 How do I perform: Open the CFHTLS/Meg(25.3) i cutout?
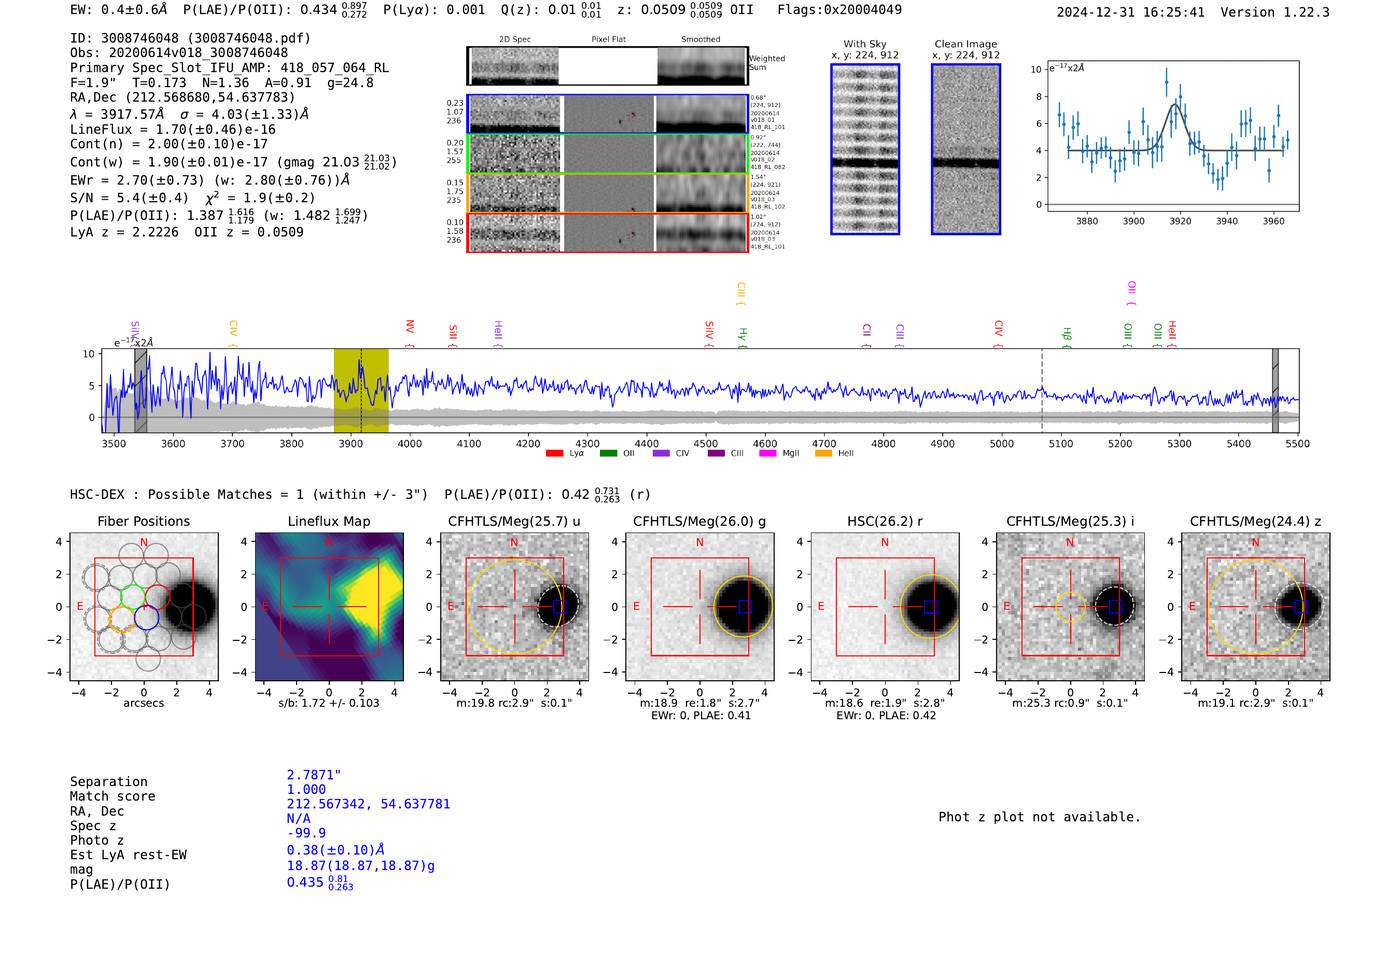[x=1070, y=607]
